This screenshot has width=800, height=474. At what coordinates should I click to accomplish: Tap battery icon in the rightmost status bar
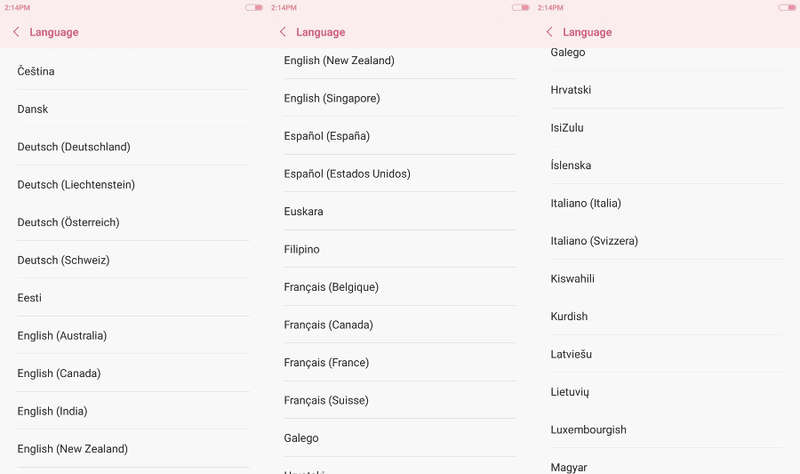[x=787, y=7]
